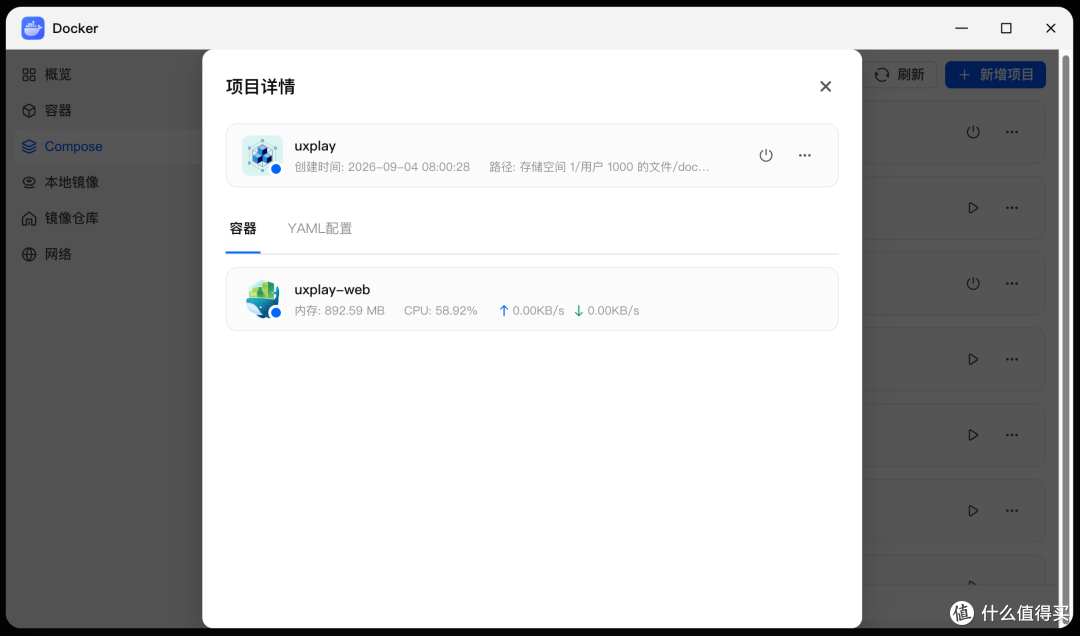The height and width of the screenshot is (636, 1080).
Task: Click the Docker app logo icon
Action: (x=33, y=28)
